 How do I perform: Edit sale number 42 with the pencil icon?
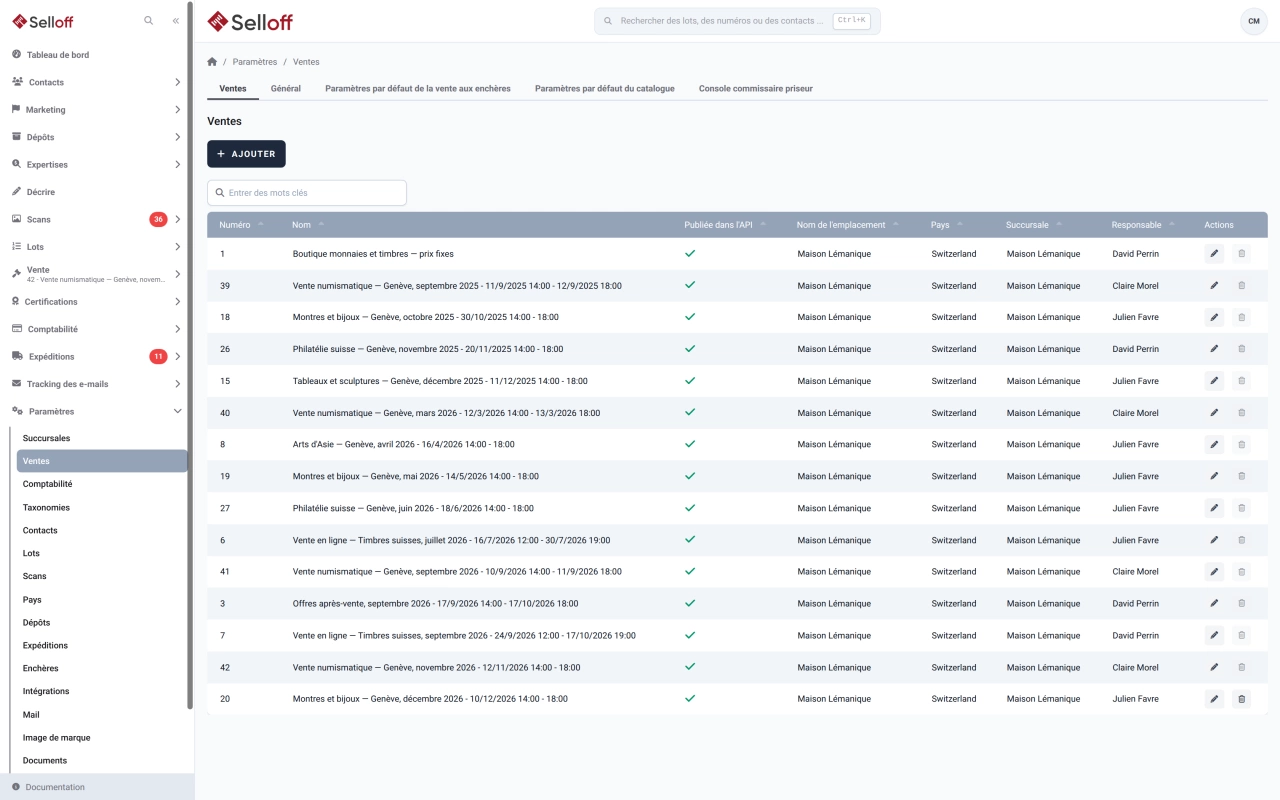[1214, 667]
